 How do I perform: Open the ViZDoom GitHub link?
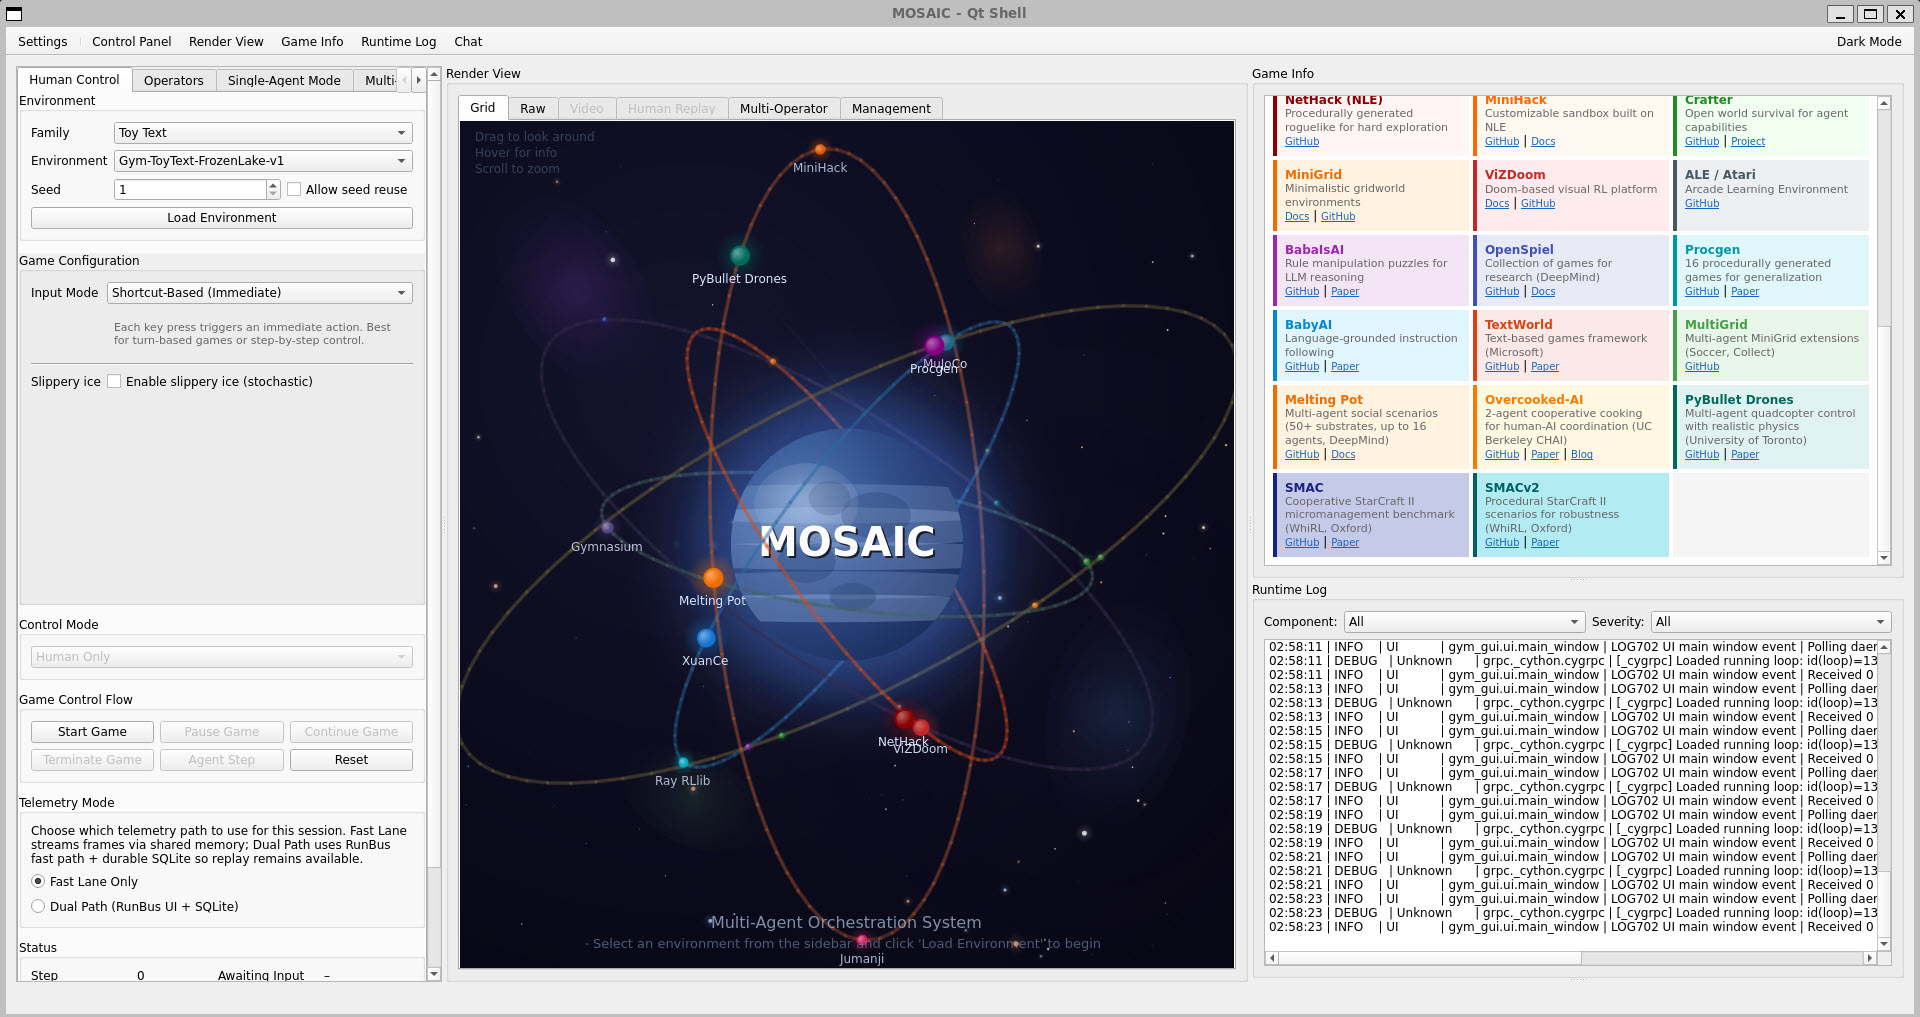[x=1538, y=203]
